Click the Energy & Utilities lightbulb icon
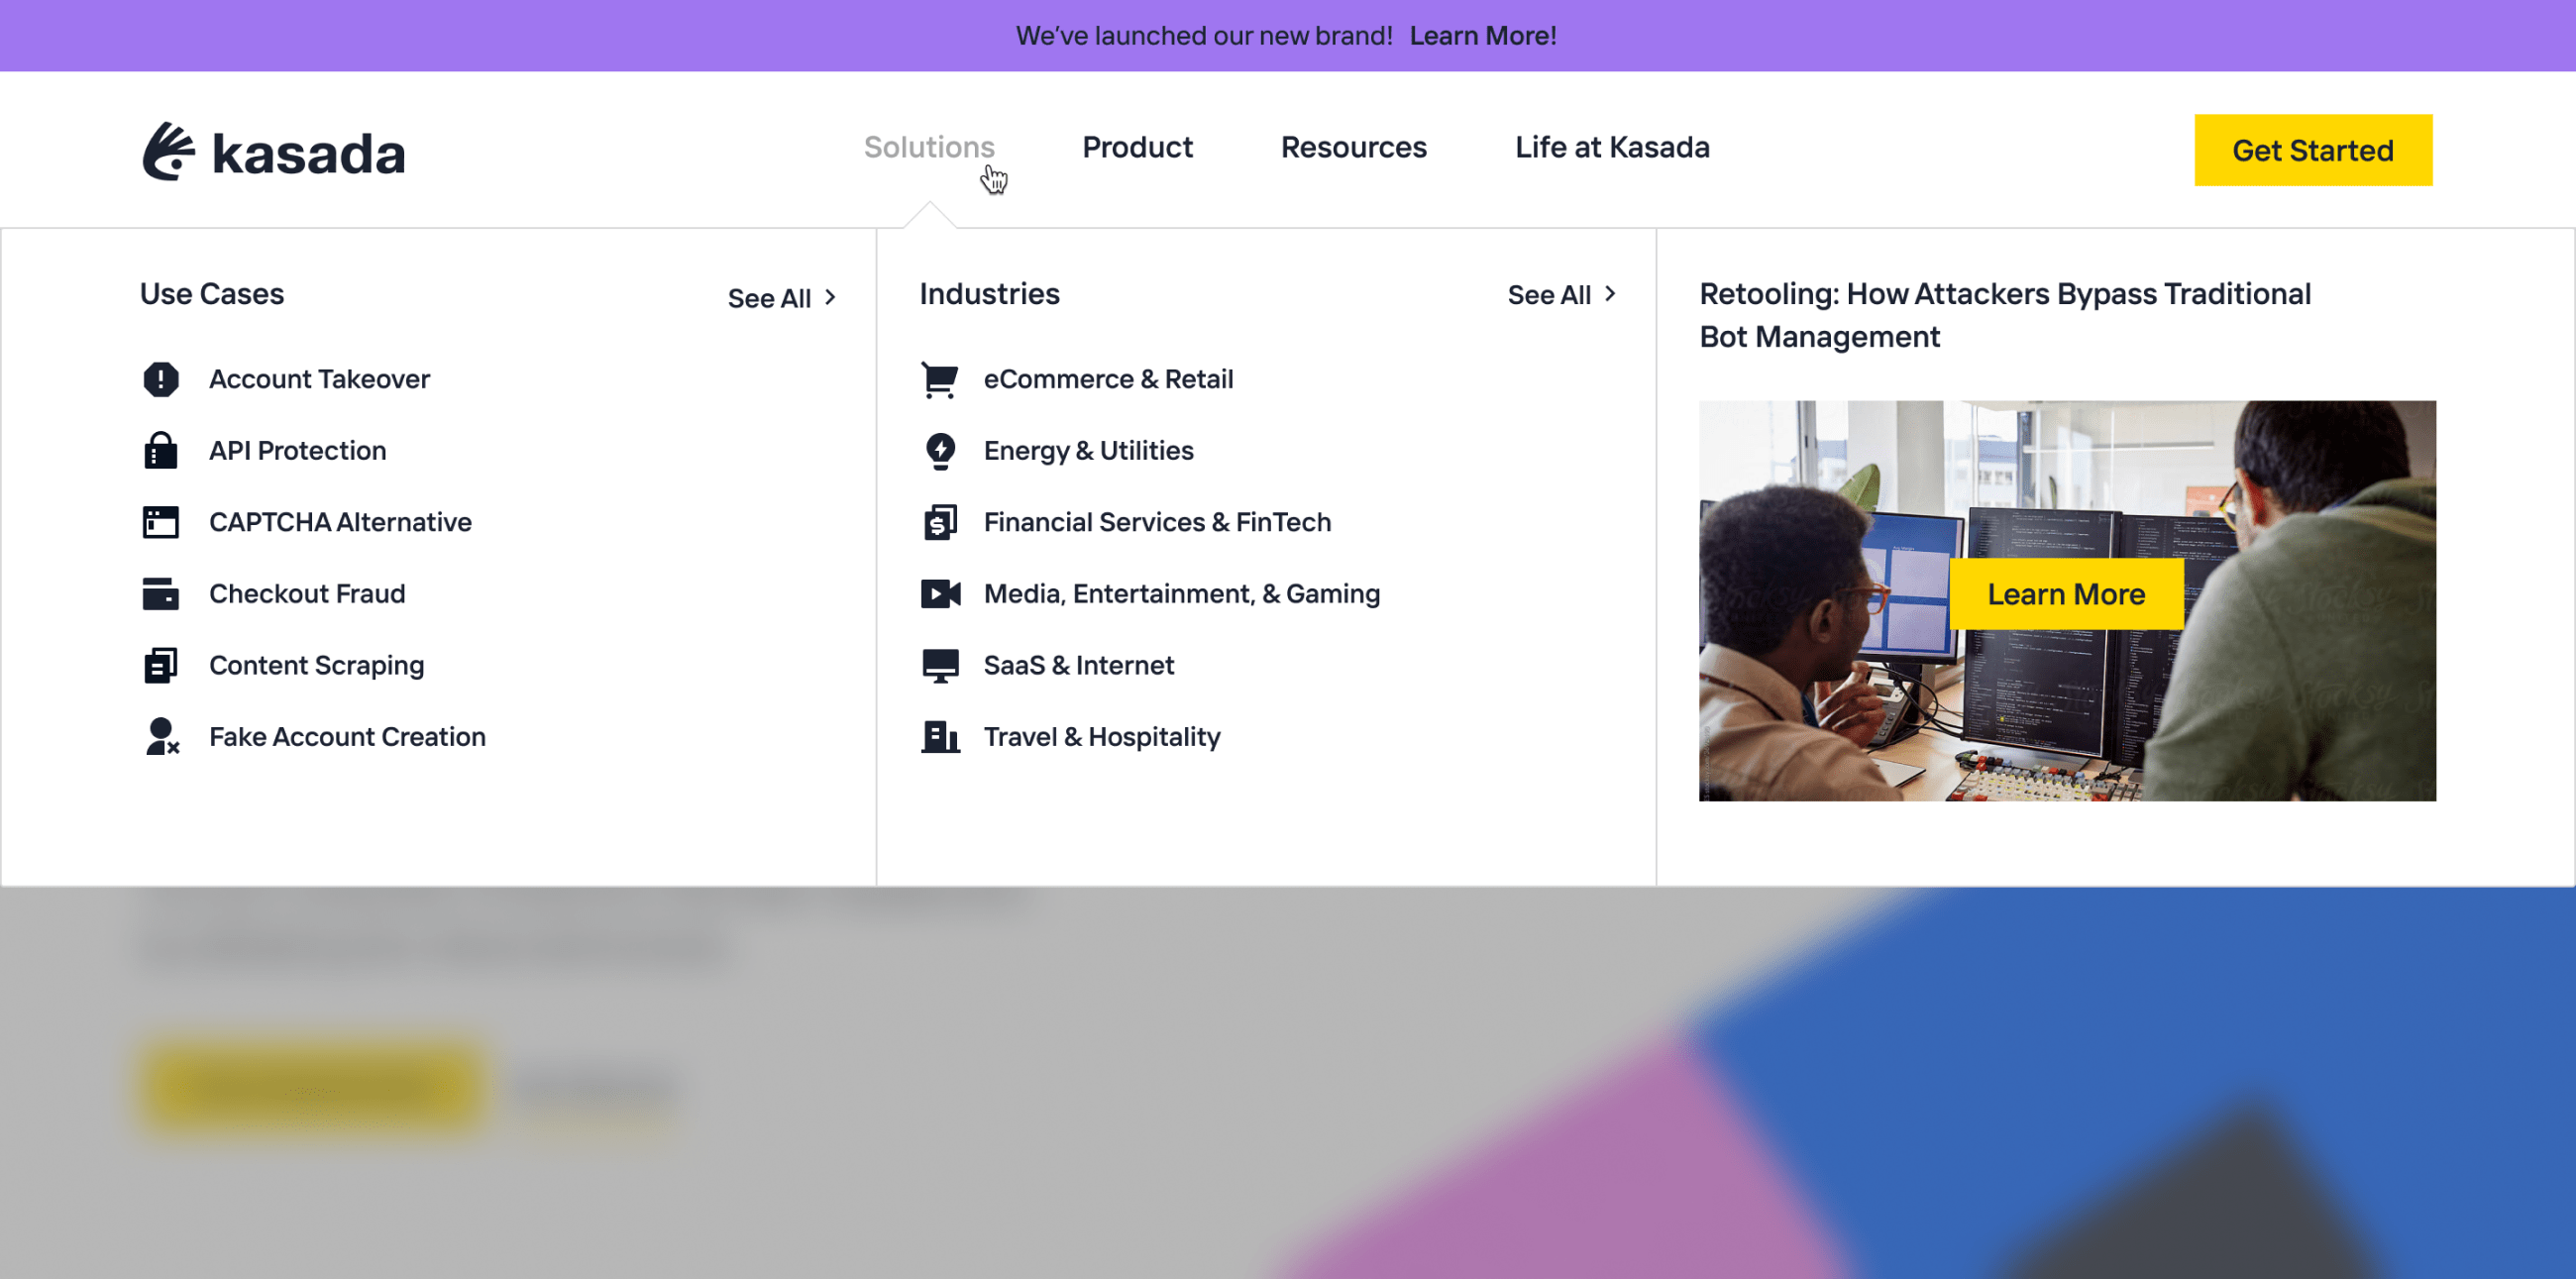This screenshot has width=2576, height=1279. point(940,451)
